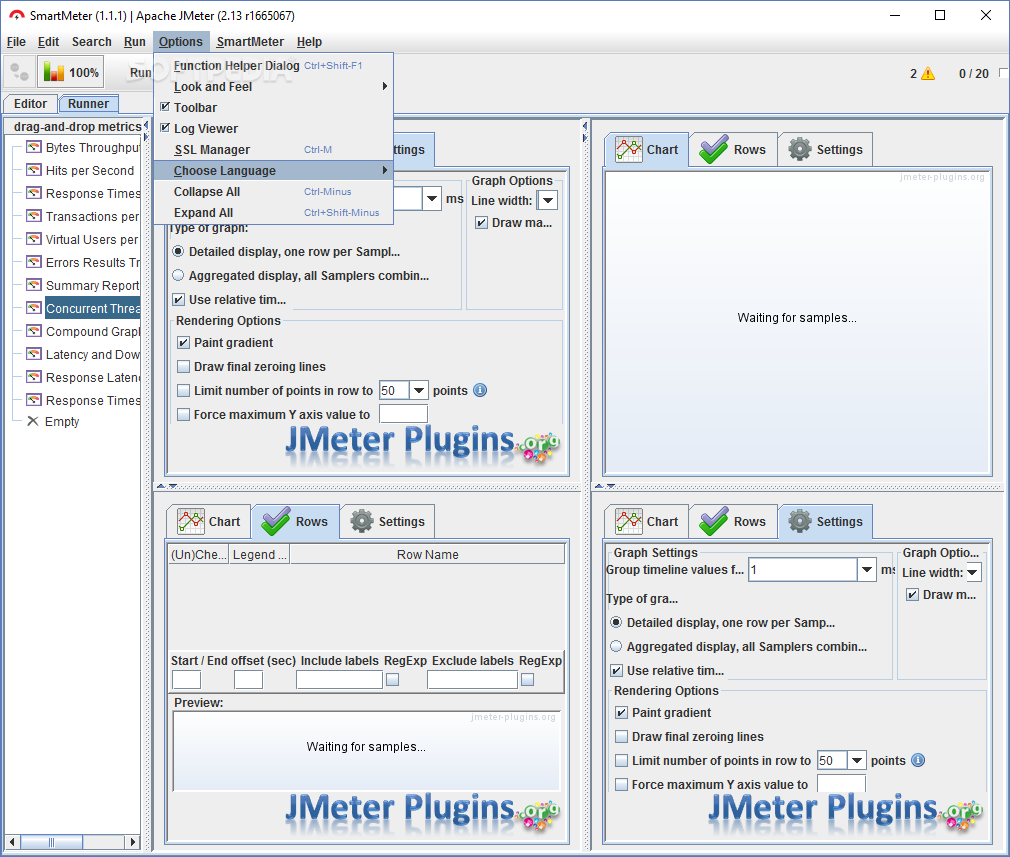The height and width of the screenshot is (857, 1010).
Task: Choose Function Helper Dialog menu item
Action: point(273,65)
